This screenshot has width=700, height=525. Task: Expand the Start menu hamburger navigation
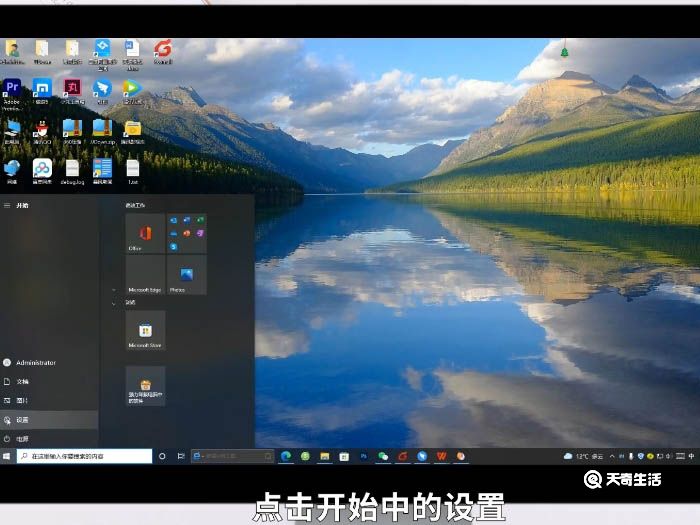tap(7, 205)
